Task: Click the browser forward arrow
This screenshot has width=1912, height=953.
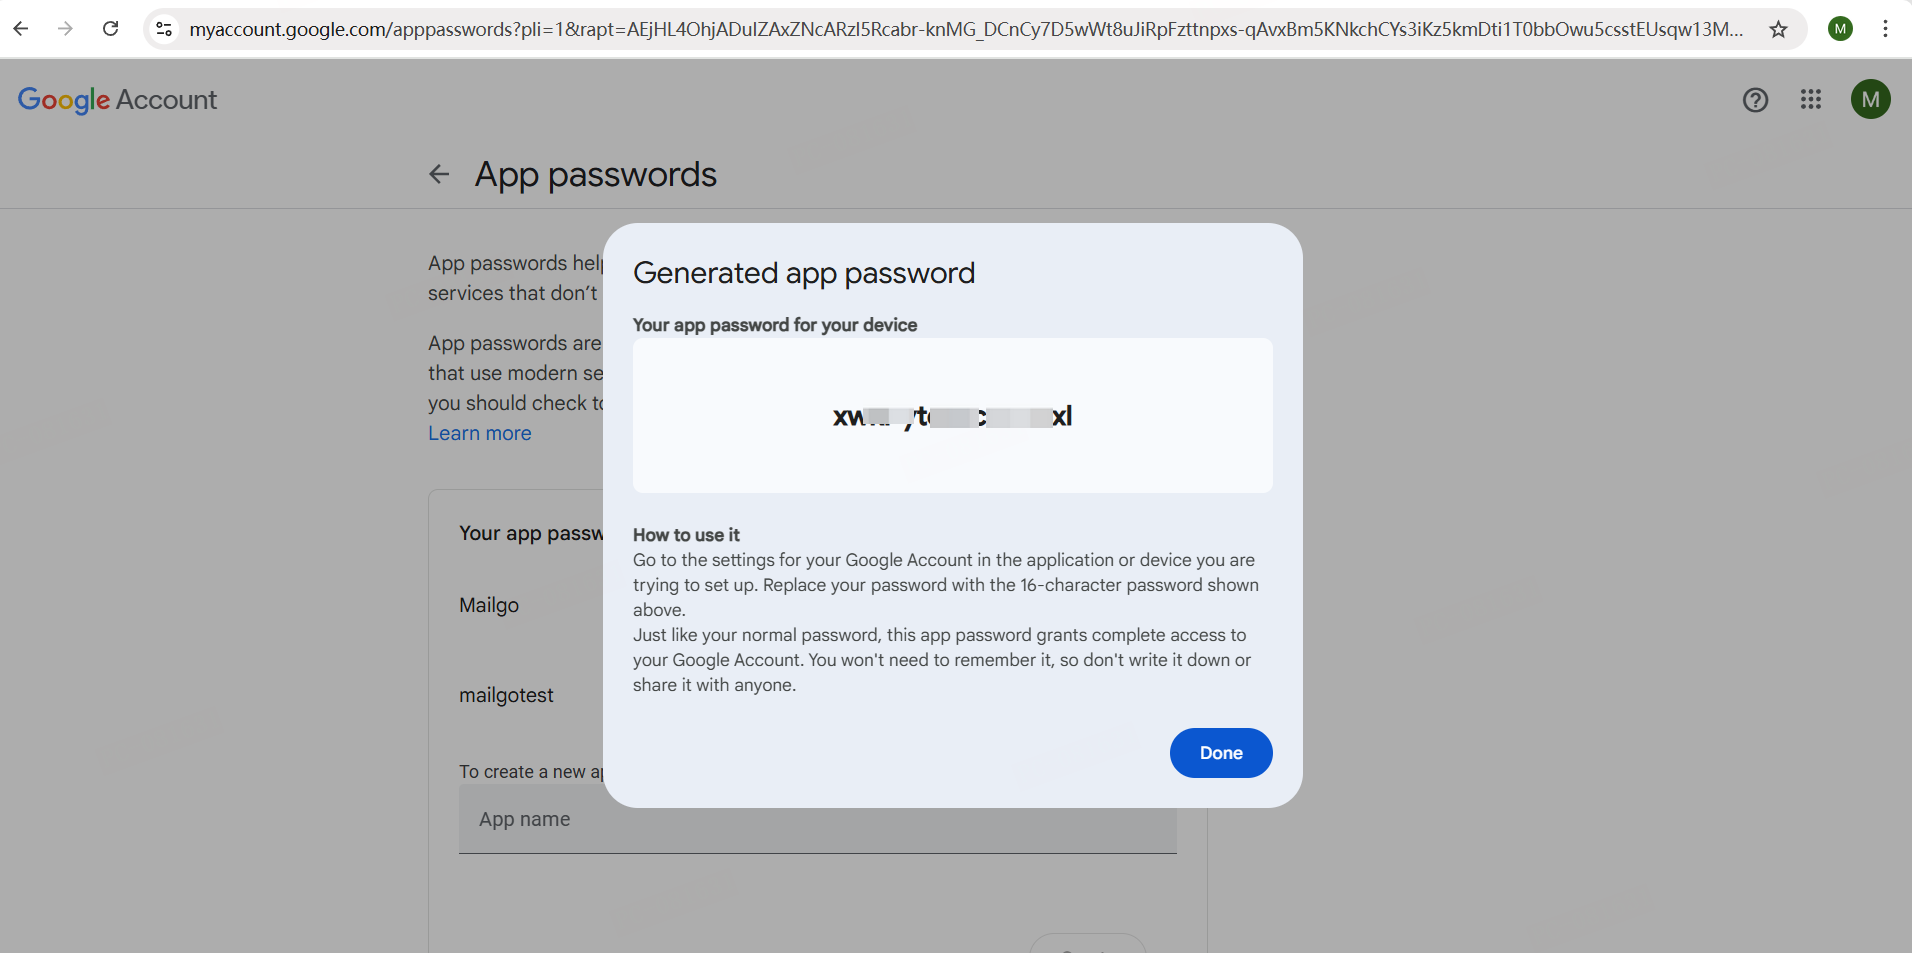Action: pos(65,29)
